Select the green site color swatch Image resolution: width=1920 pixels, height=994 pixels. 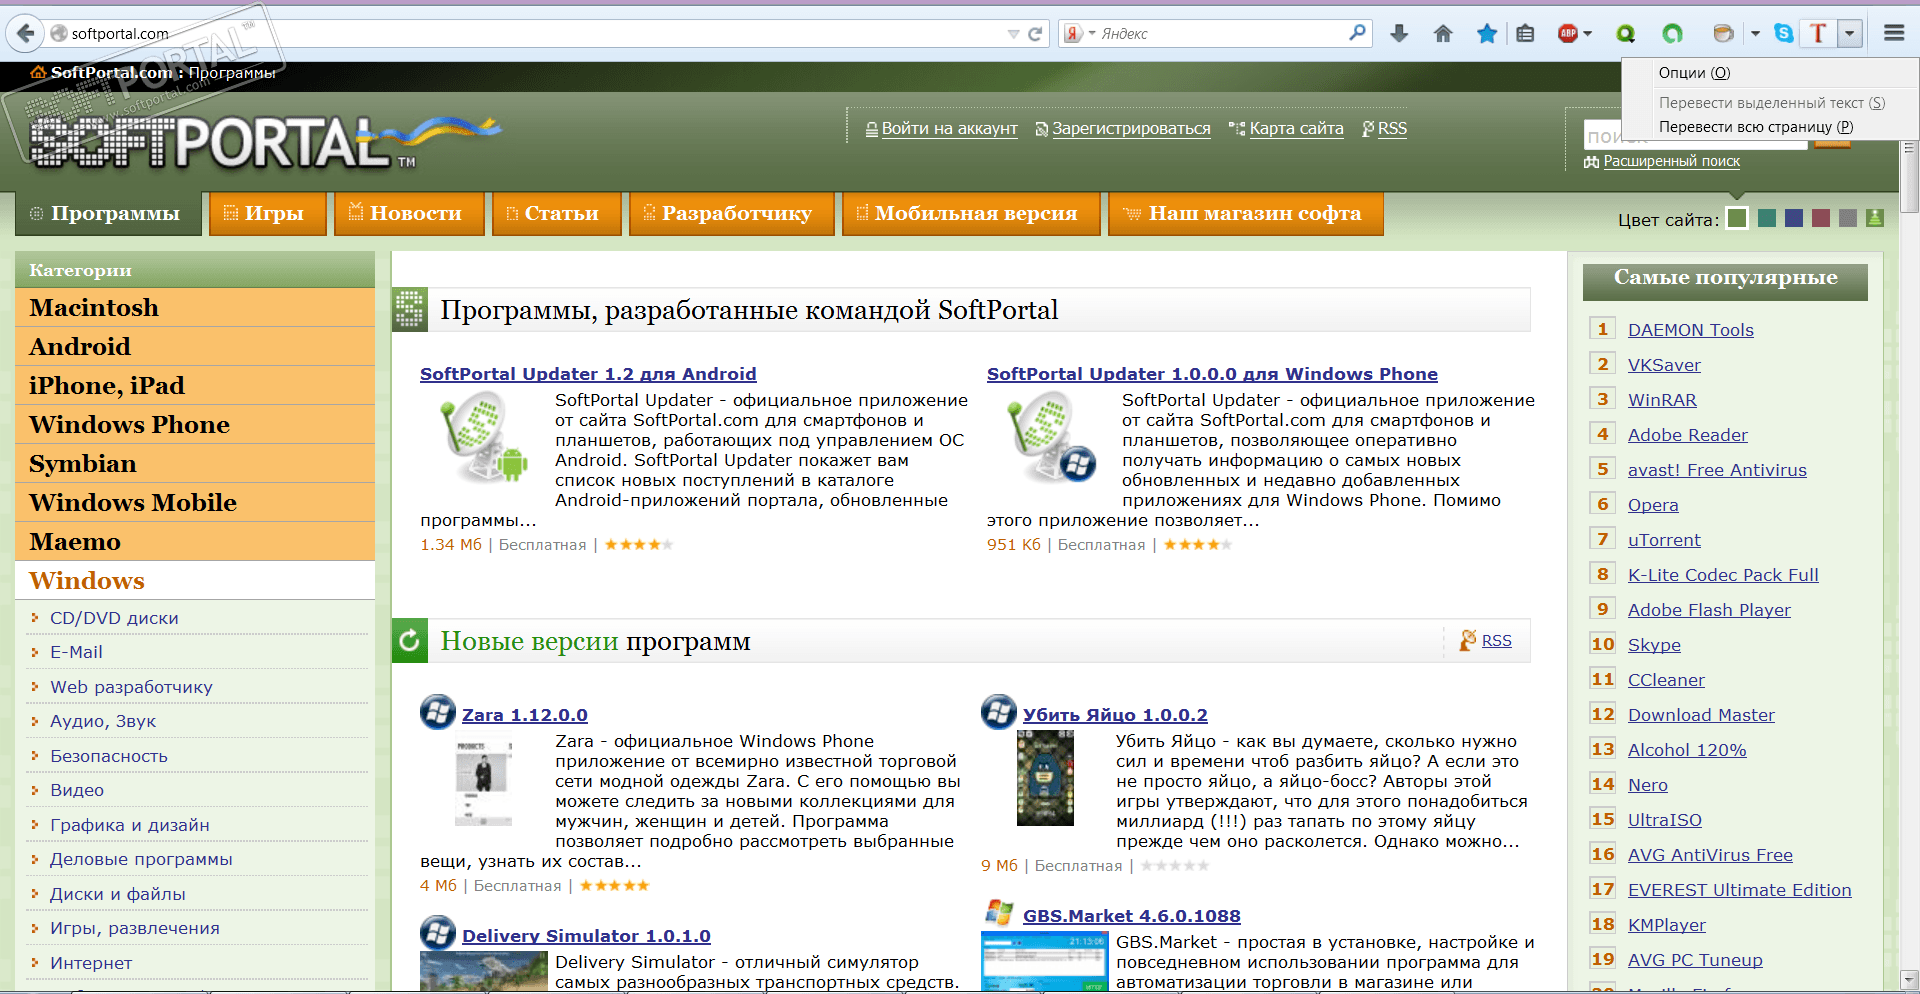coord(1737,218)
